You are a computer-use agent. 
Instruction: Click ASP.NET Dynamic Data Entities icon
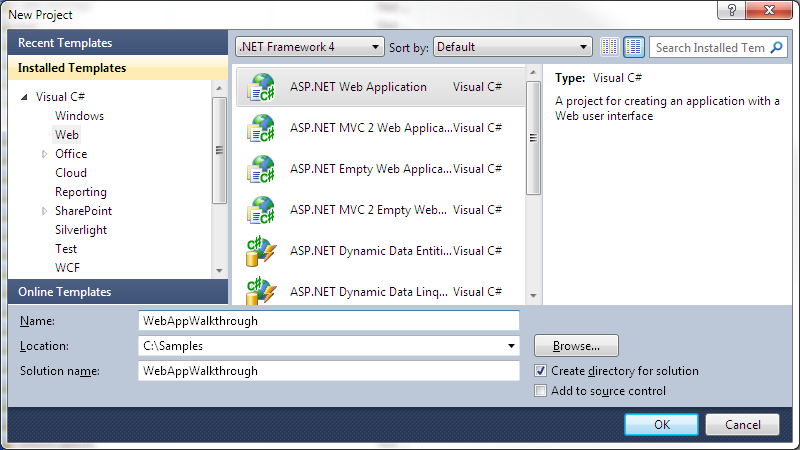click(261, 251)
